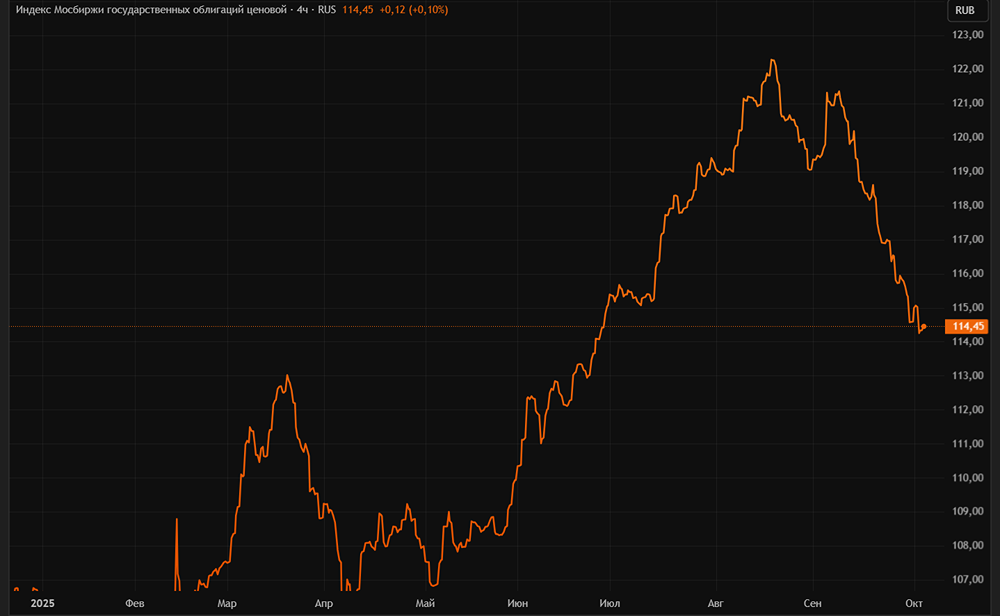
Task: Click the RUS exchange label in header
Action: pos(327,10)
